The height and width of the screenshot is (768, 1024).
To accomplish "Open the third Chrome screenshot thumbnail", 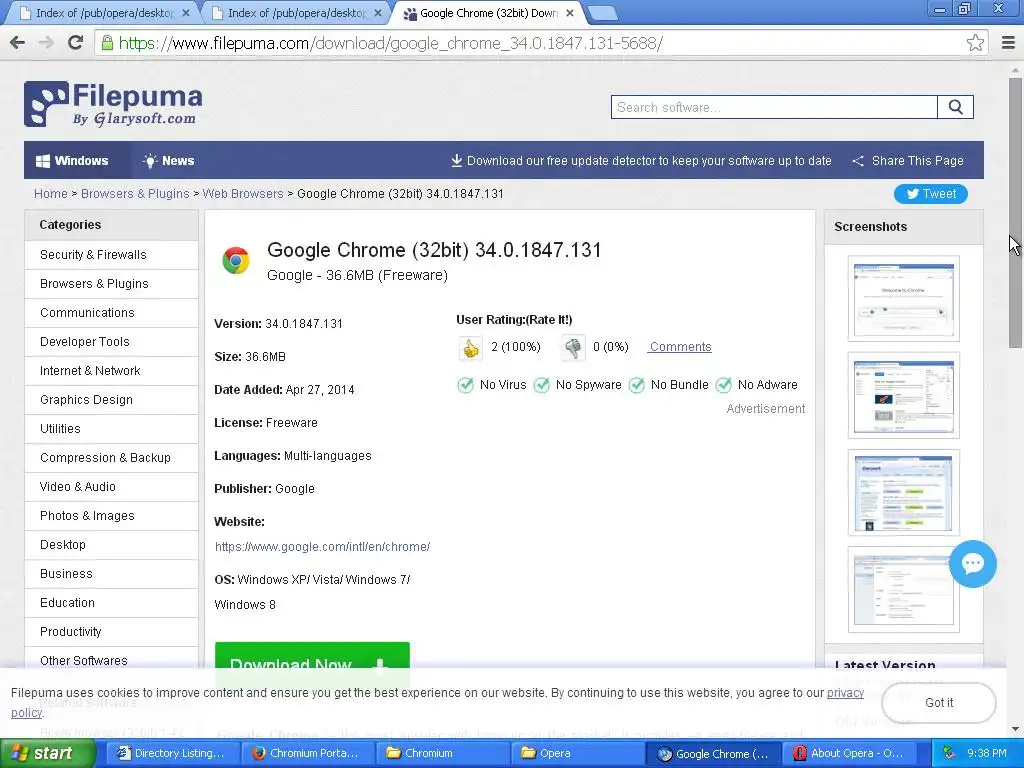I will click(x=903, y=492).
